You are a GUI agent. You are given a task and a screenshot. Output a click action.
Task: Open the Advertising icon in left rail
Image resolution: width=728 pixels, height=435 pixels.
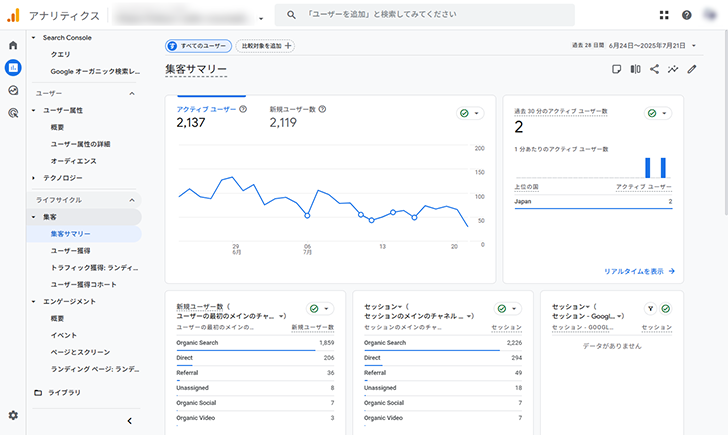(13, 112)
